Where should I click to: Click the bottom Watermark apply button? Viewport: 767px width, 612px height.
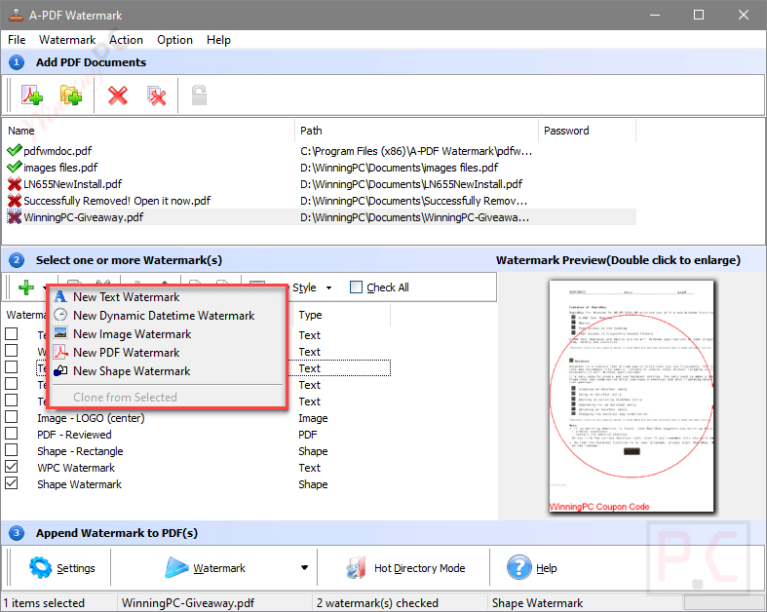[x=205, y=567]
